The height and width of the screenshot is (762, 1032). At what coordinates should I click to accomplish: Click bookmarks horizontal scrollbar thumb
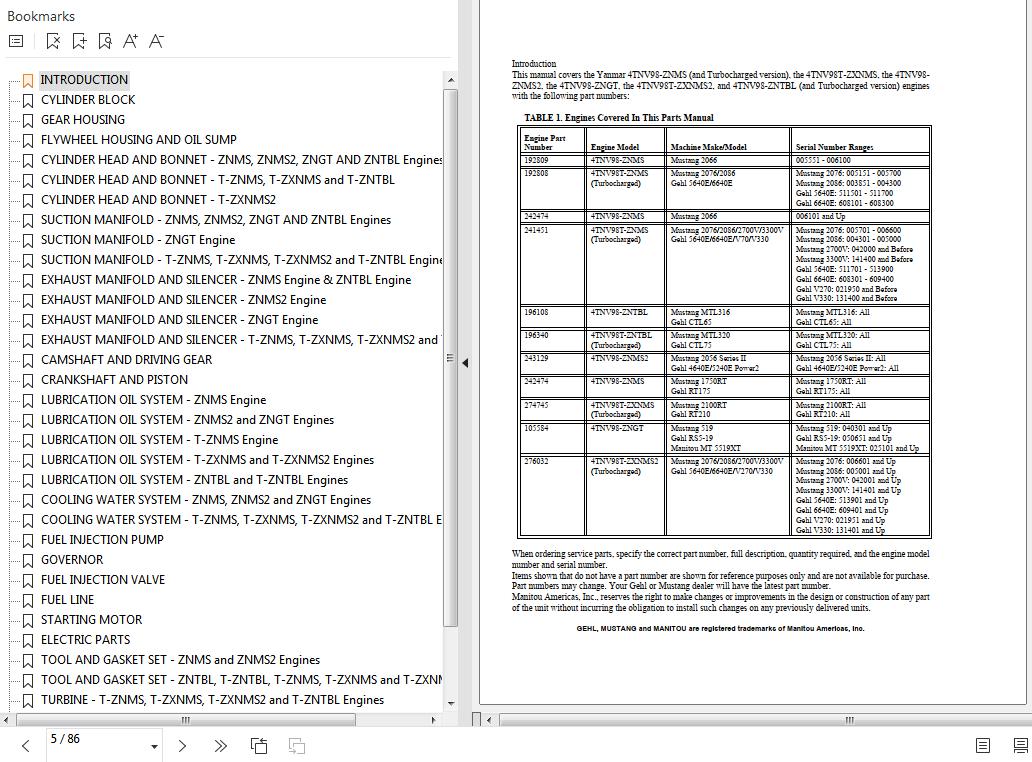coord(186,720)
